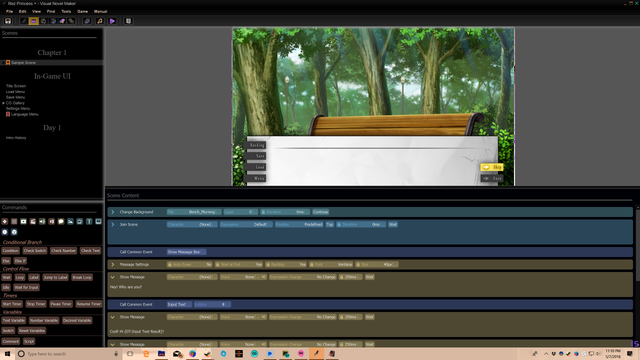The image size is (640, 360).
Task: Select Intro History under Day 1
Action: click(x=16, y=138)
